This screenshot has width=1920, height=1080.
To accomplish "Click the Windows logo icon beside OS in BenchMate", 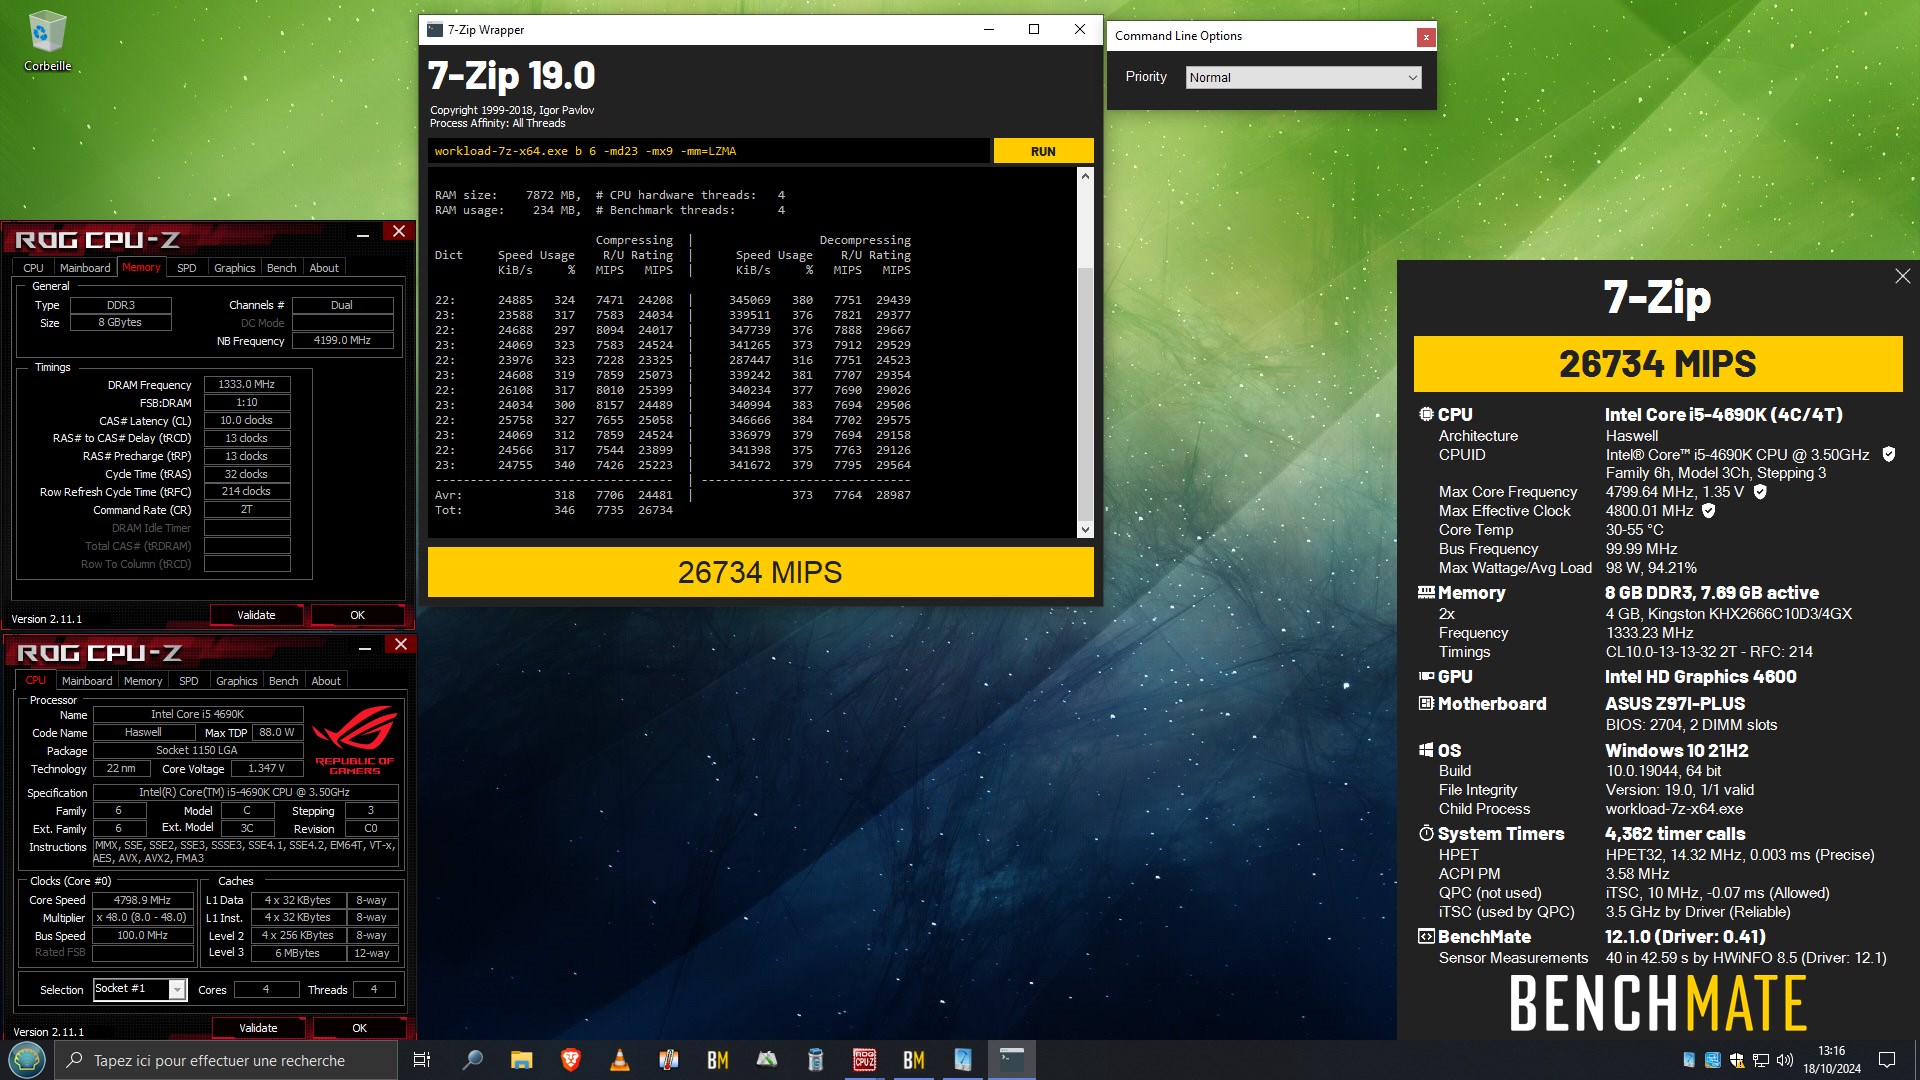I will [1426, 750].
